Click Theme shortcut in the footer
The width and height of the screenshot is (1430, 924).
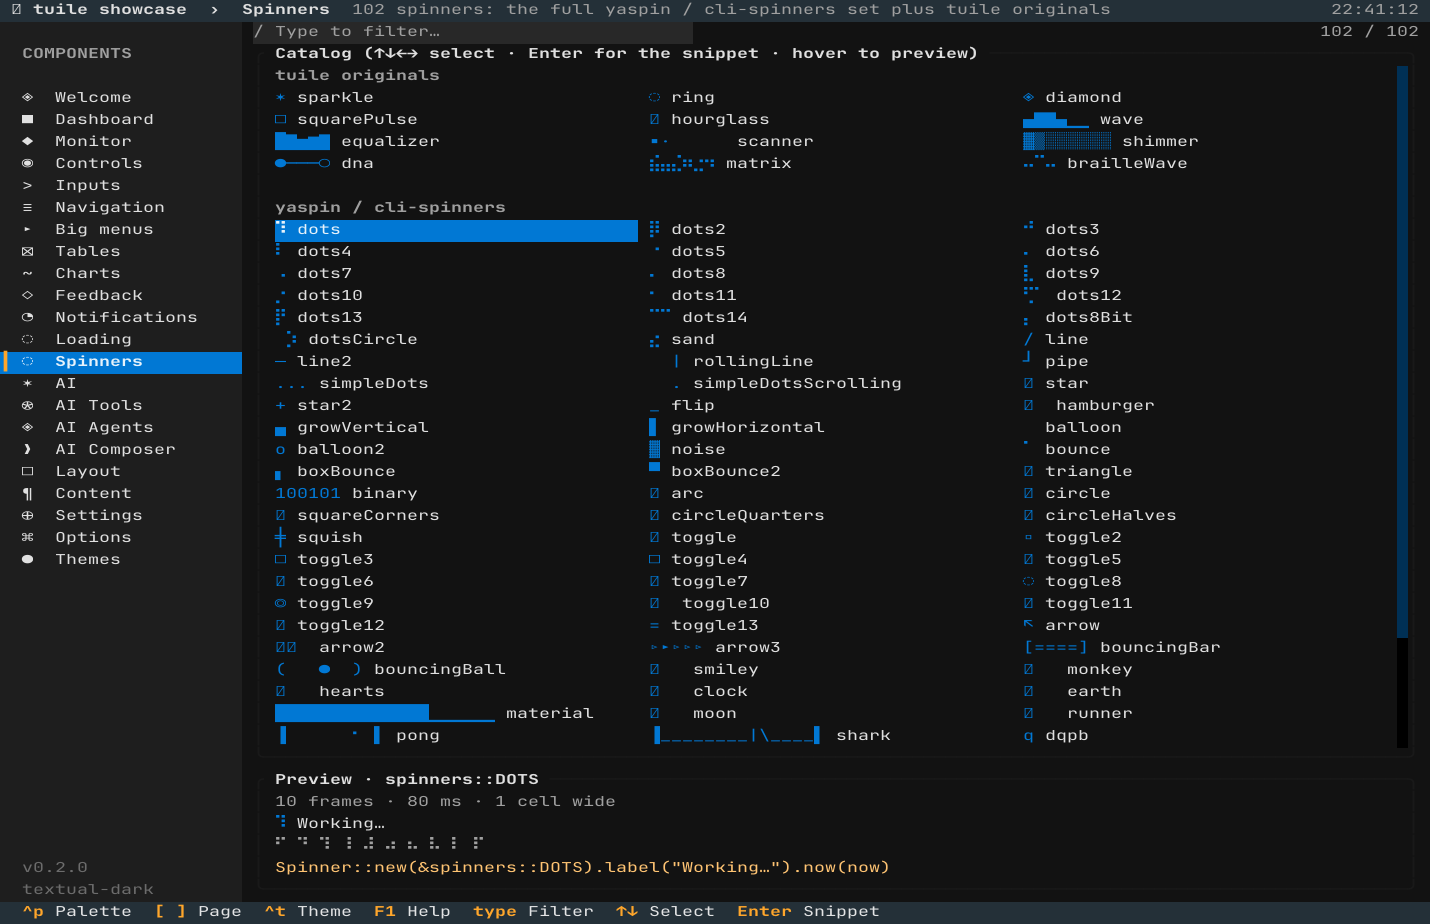pos(308,911)
